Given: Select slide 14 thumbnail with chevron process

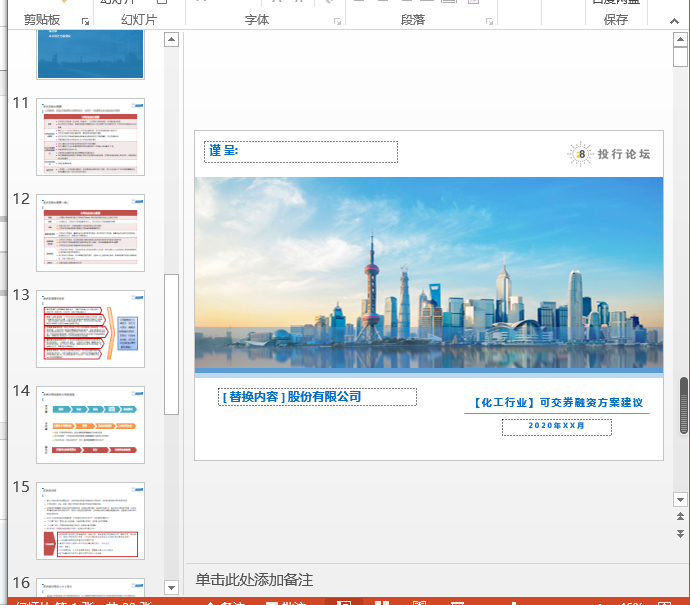Looking at the screenshot, I should pyautogui.click(x=90, y=425).
